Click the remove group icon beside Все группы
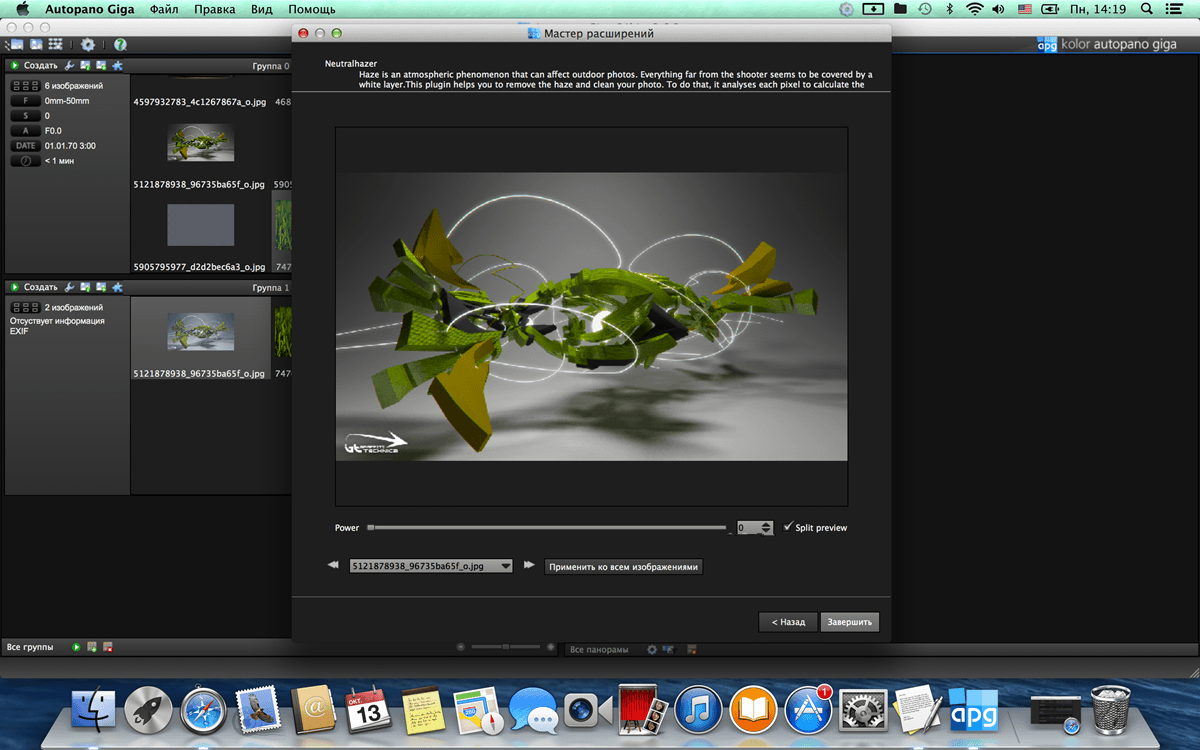The height and width of the screenshot is (750, 1200). (x=108, y=648)
